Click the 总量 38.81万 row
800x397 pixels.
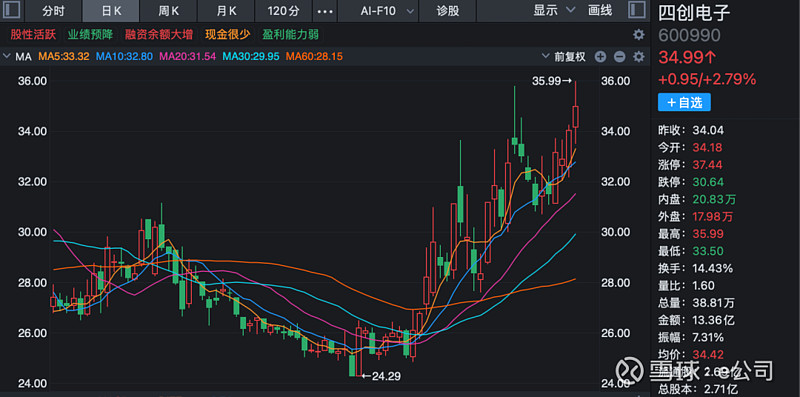pyautogui.click(x=696, y=303)
